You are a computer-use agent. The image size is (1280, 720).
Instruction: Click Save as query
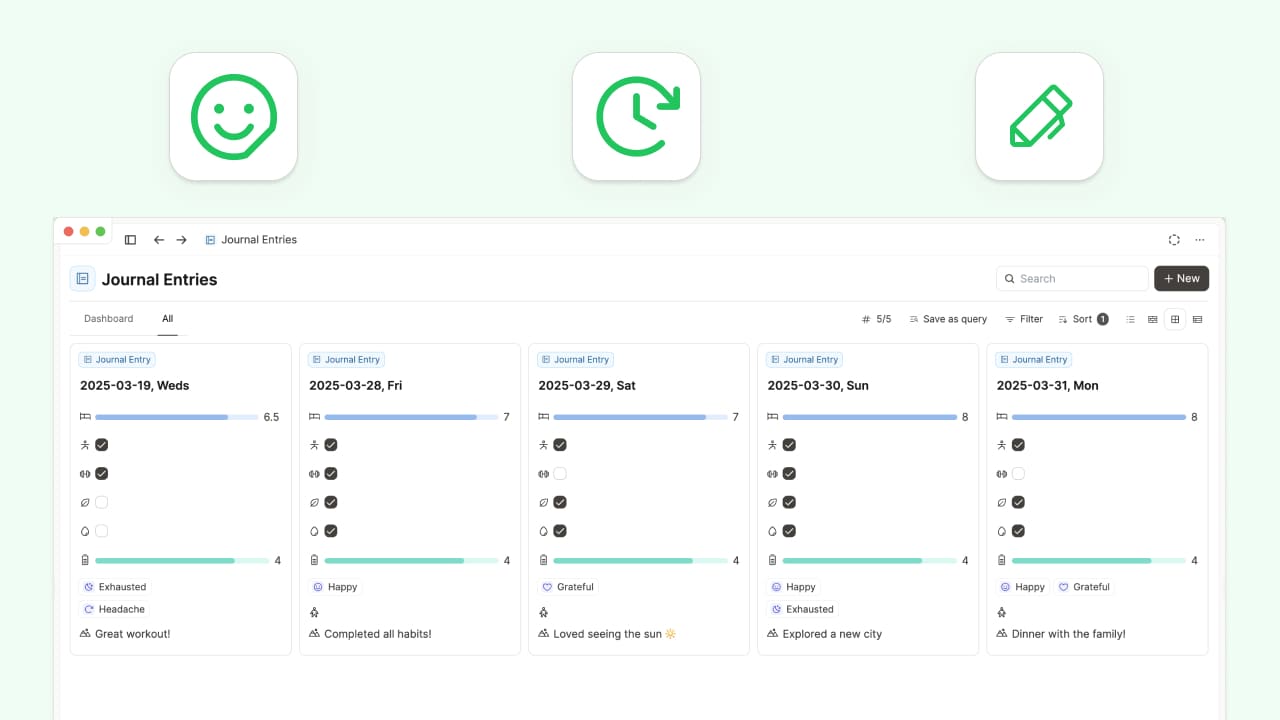(x=947, y=319)
